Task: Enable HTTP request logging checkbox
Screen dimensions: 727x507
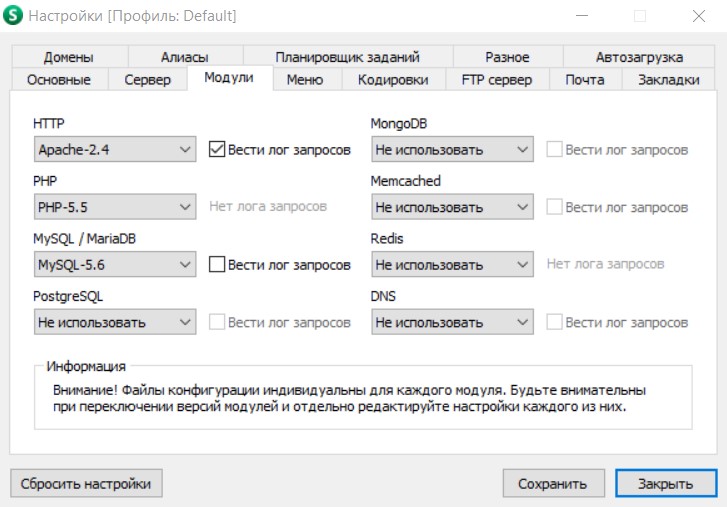Action: tap(217, 150)
